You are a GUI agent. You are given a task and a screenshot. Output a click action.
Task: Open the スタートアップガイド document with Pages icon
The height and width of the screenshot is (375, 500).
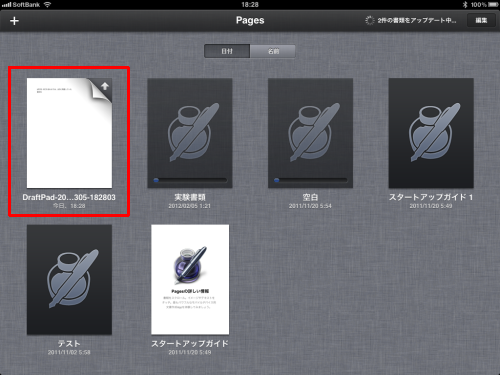190,279
